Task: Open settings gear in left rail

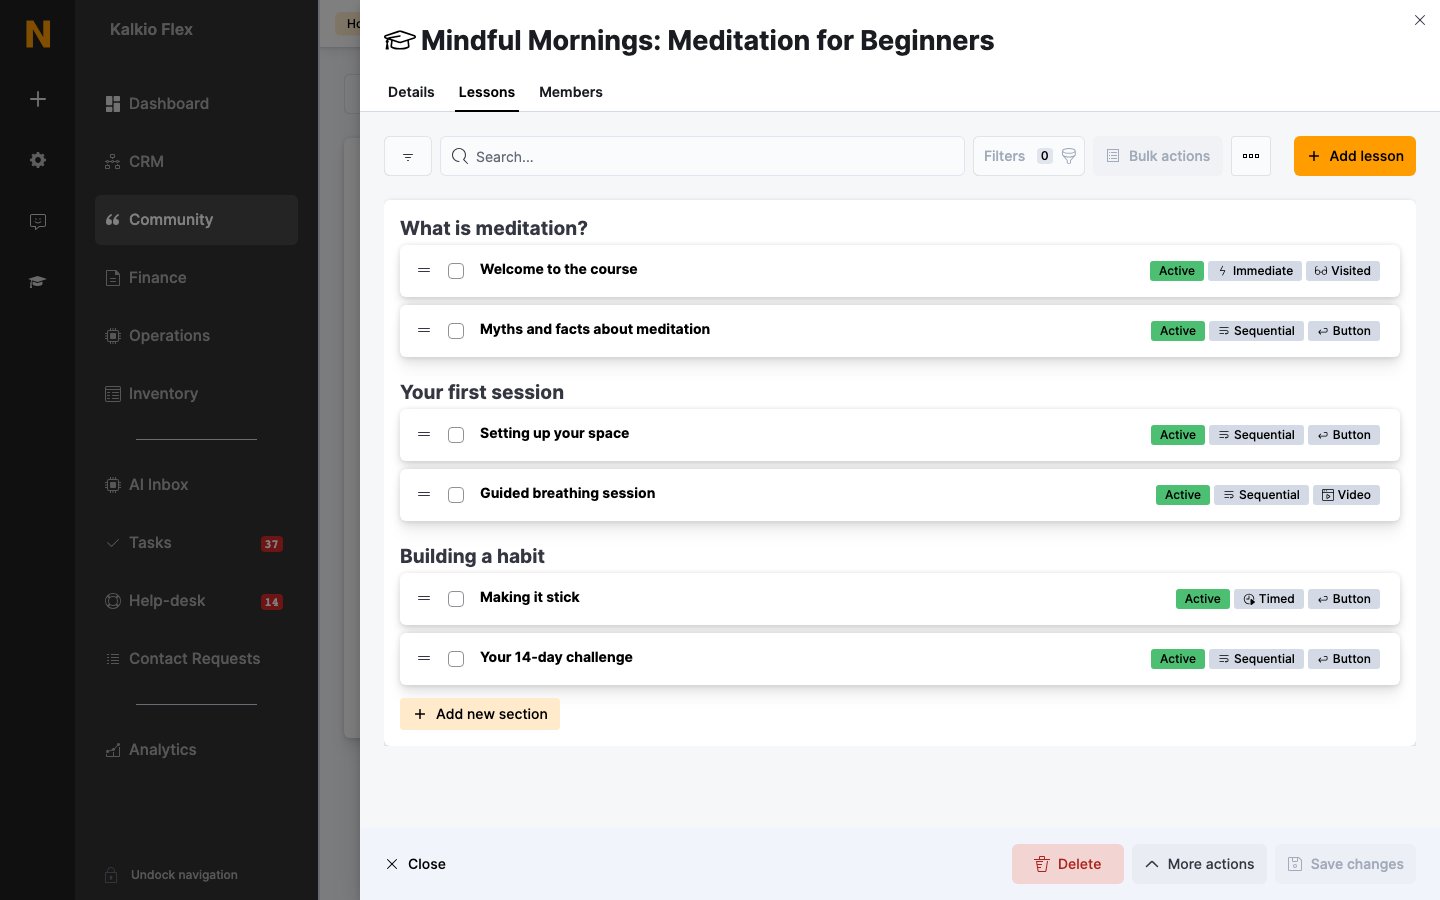Action: [38, 160]
